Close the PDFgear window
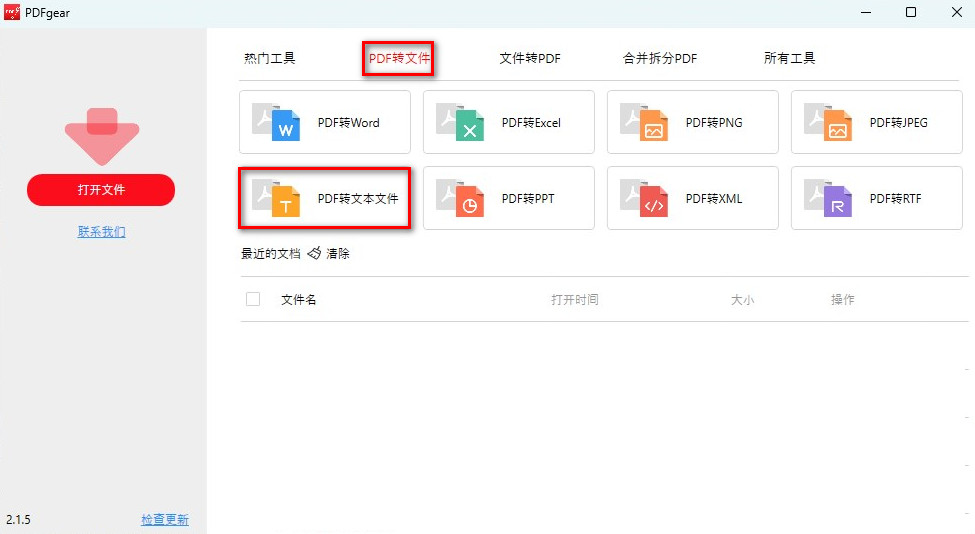The height and width of the screenshot is (534, 975). [x=957, y=12]
